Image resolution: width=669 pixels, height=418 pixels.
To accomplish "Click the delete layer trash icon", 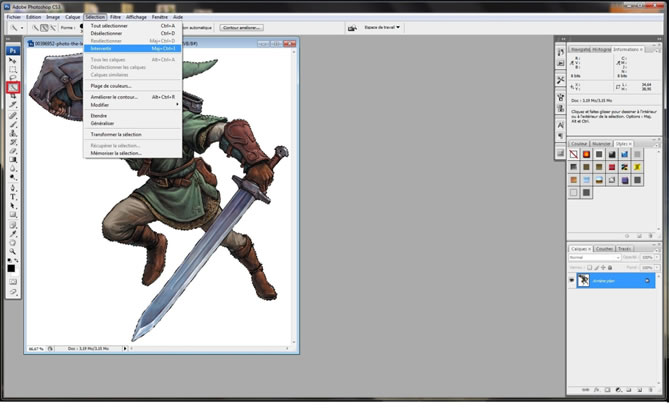I will point(650,390).
